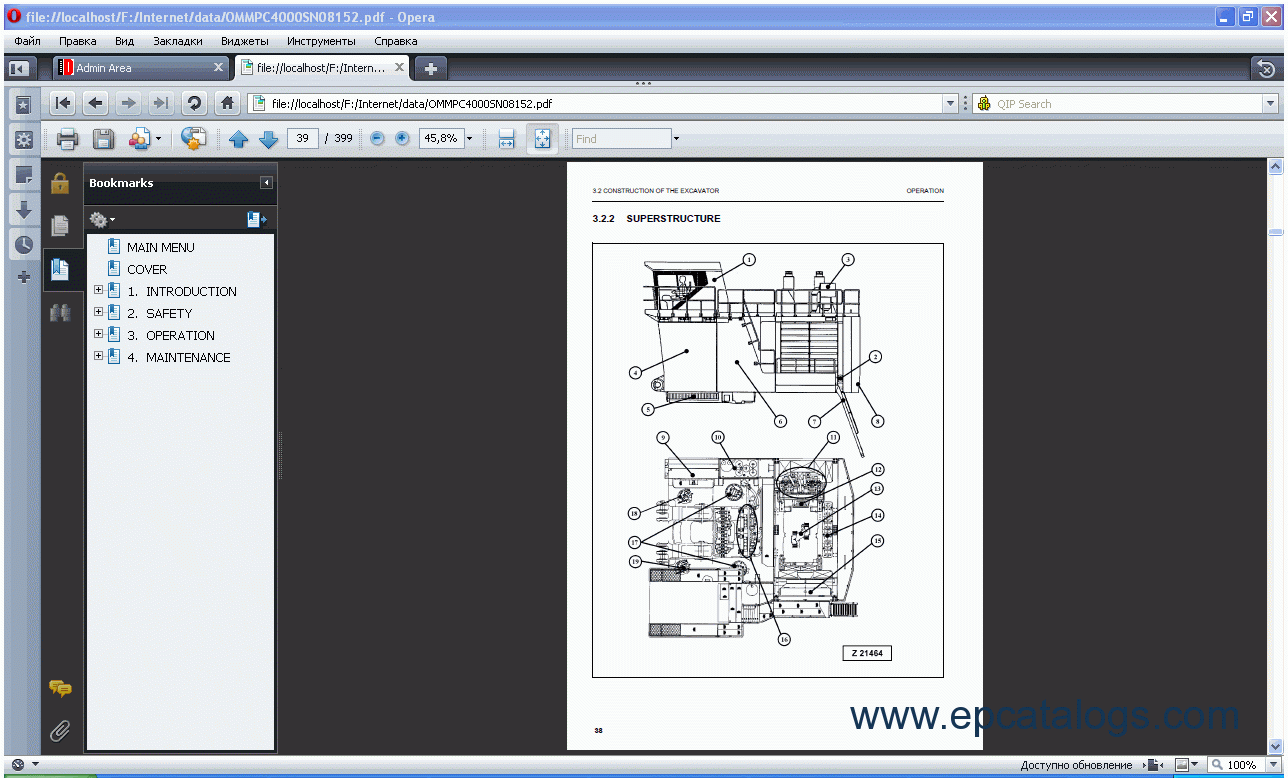Open closed tabs trash can
Viewport: 1288px width, 778px height.
click(x=1266, y=68)
